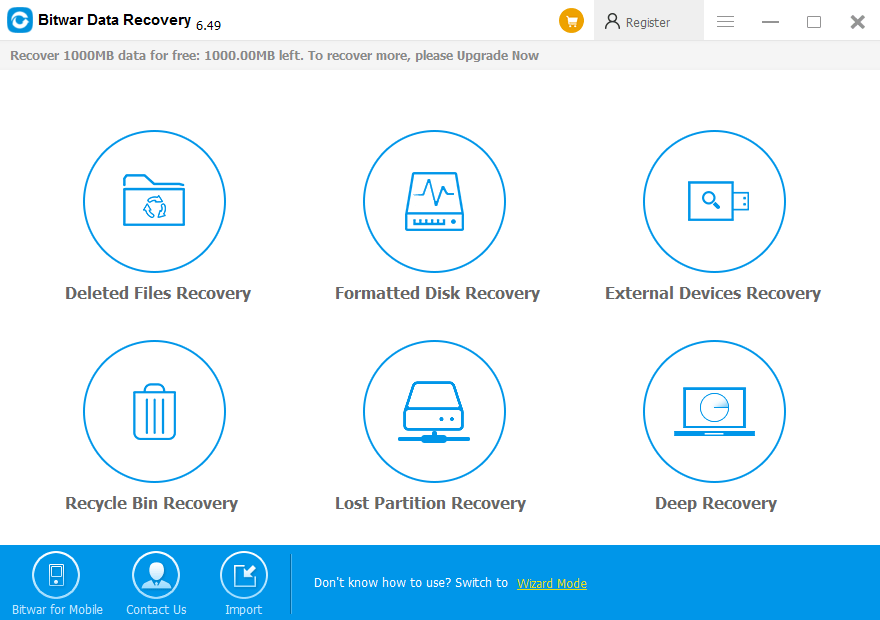Click the Contact Us label
The height and width of the screenshot is (620, 880).
coord(156,609)
